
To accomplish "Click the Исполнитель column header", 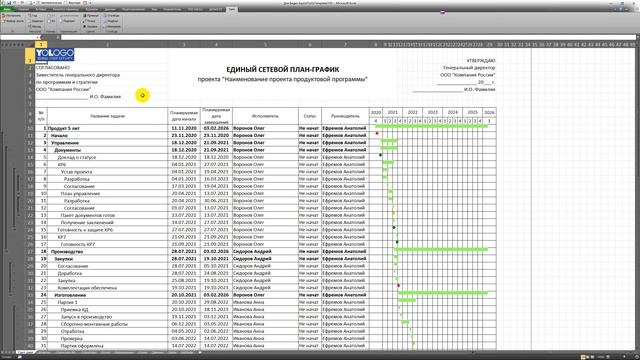I will (265, 116).
